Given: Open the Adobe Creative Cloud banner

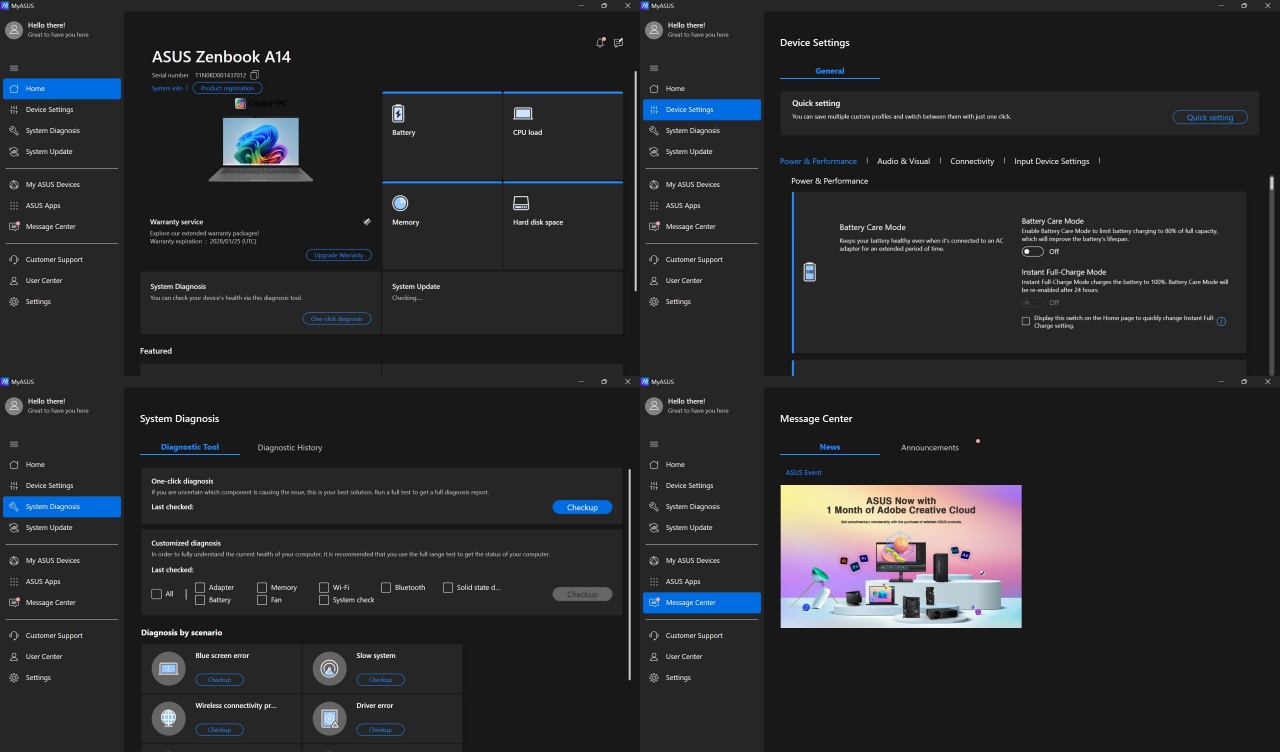Looking at the screenshot, I should pos(901,556).
